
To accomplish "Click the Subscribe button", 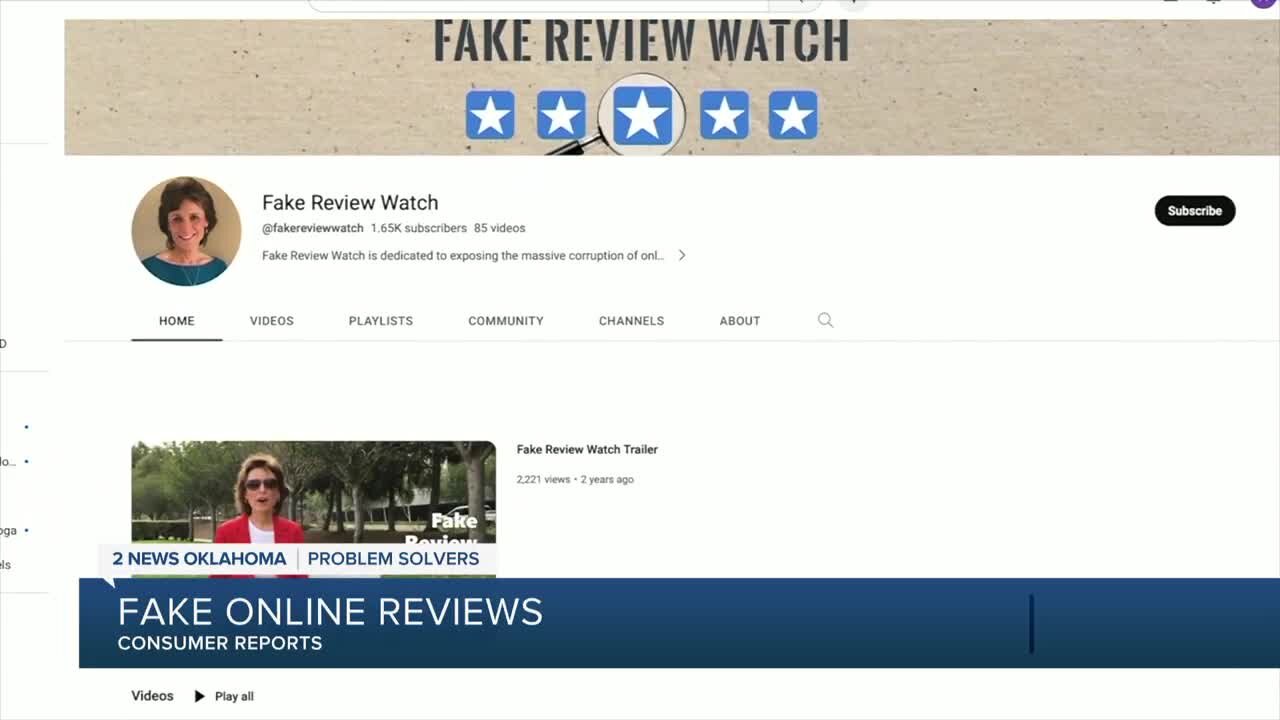I will (1195, 210).
